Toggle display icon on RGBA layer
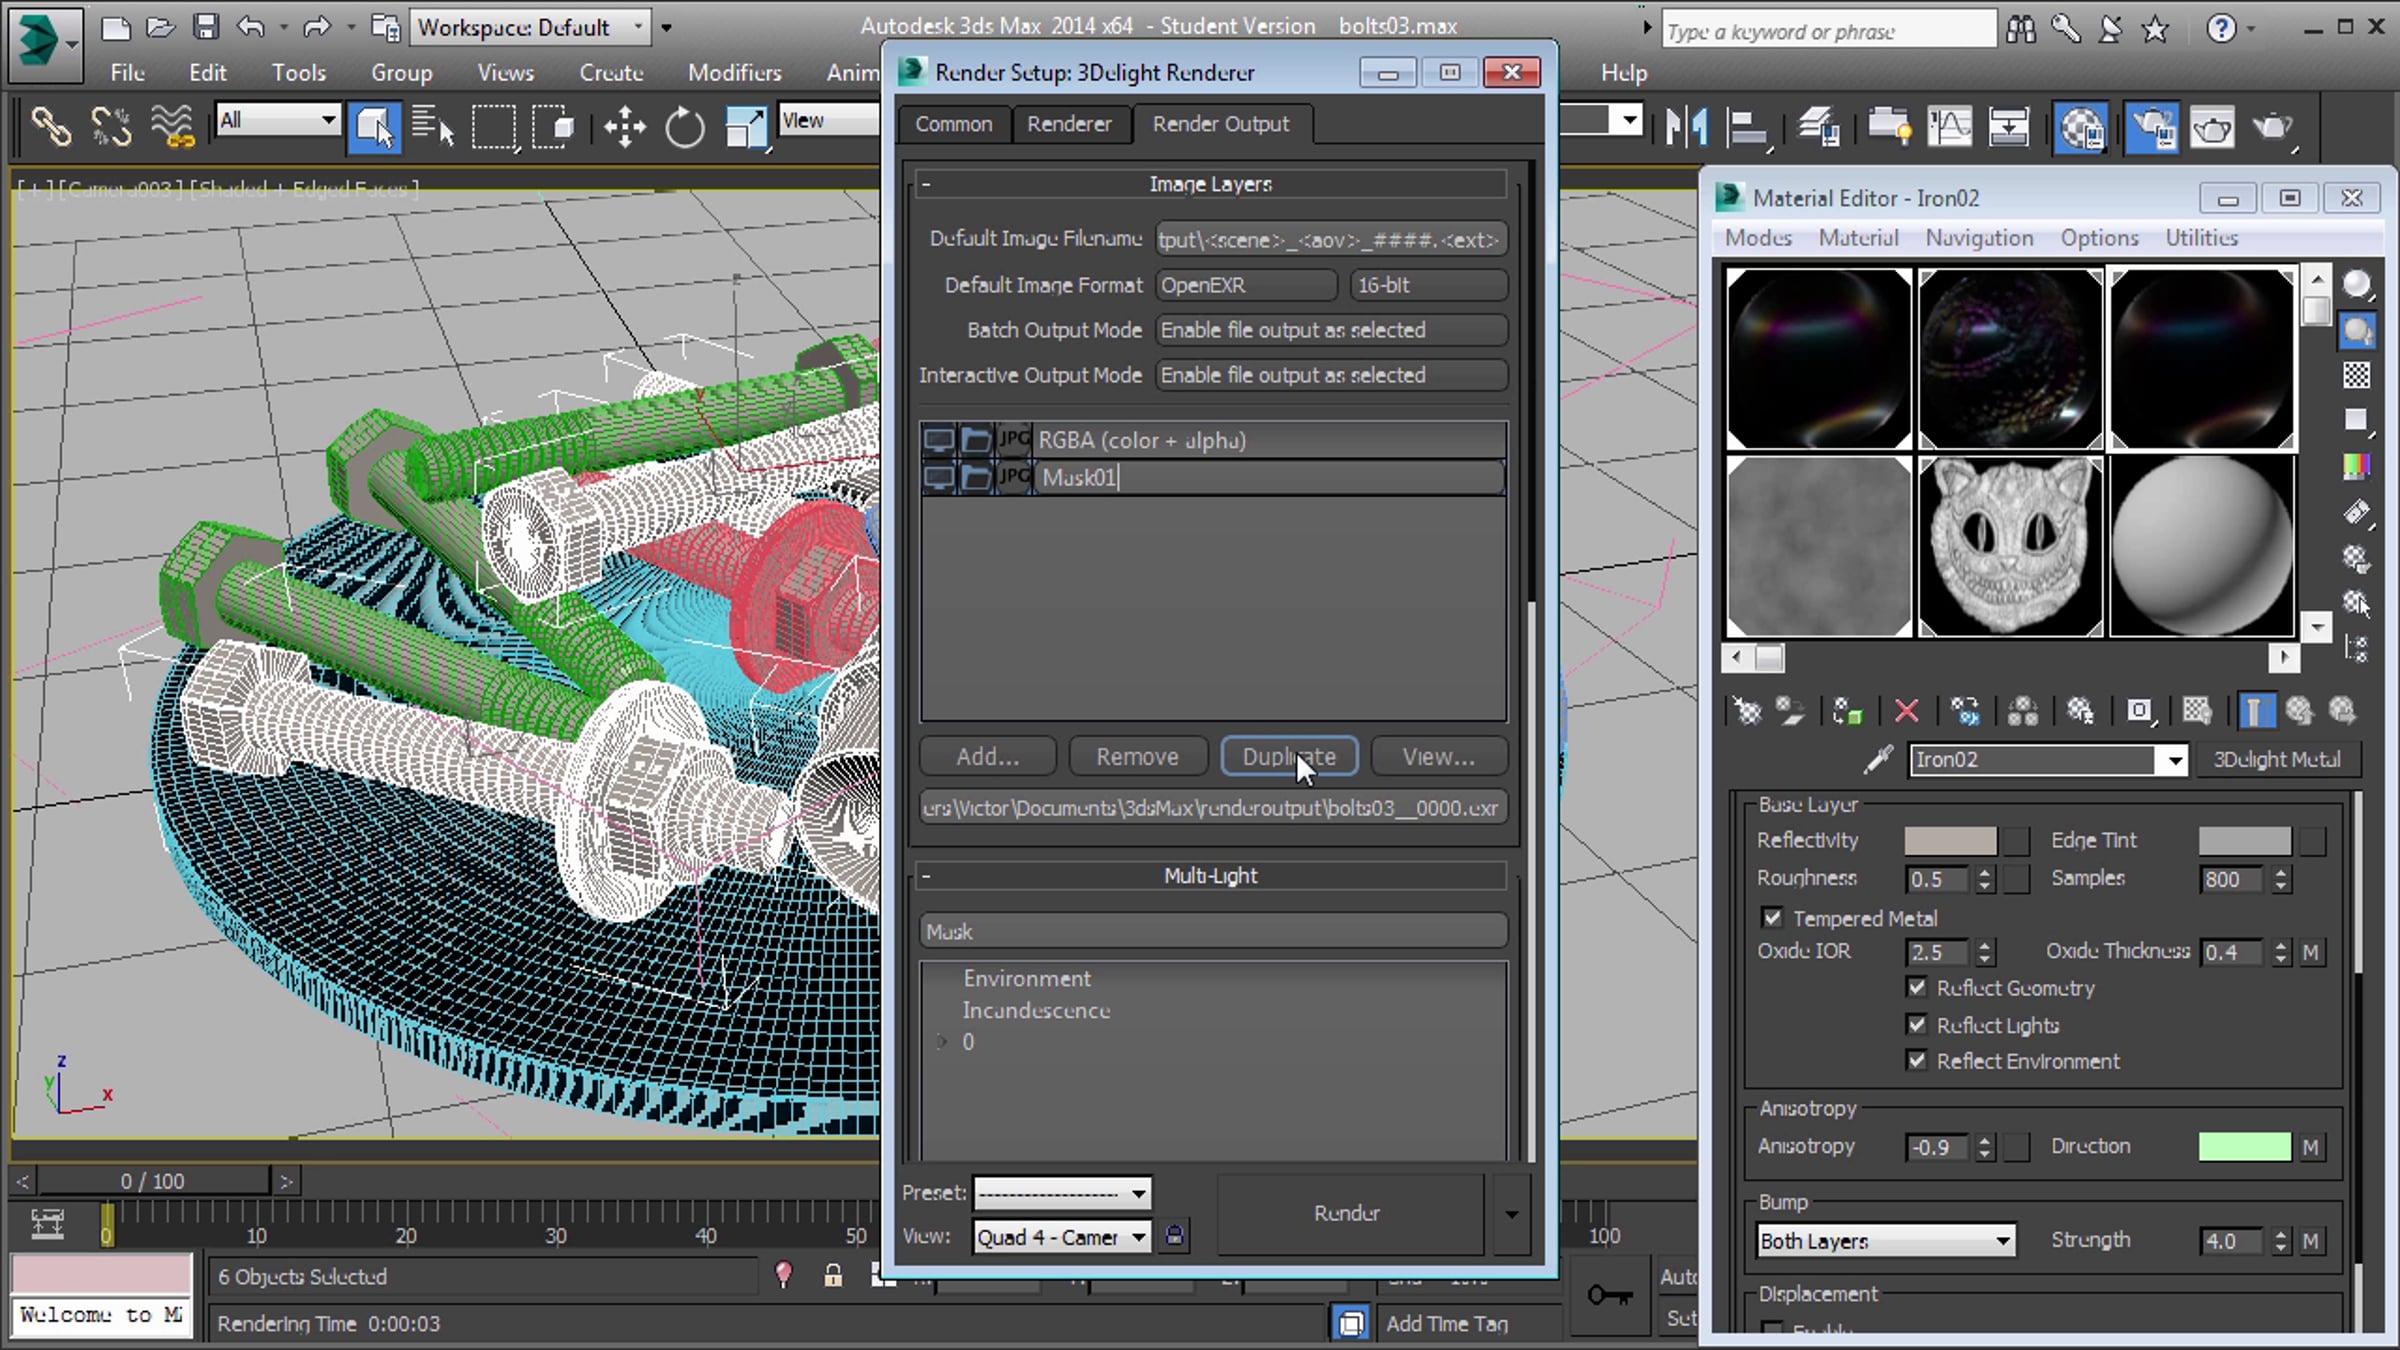This screenshot has width=2400, height=1350. click(x=938, y=440)
